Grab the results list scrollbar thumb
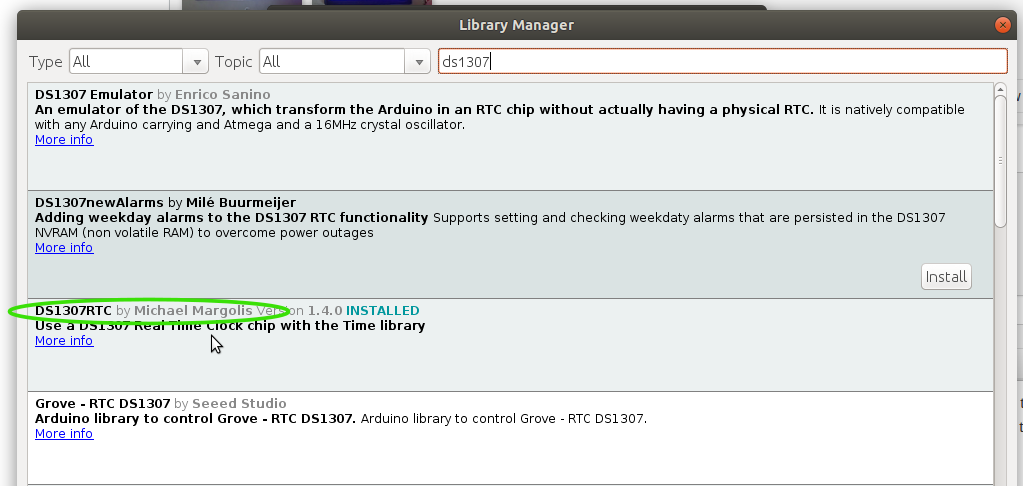This screenshot has width=1023, height=486. click(1000, 160)
